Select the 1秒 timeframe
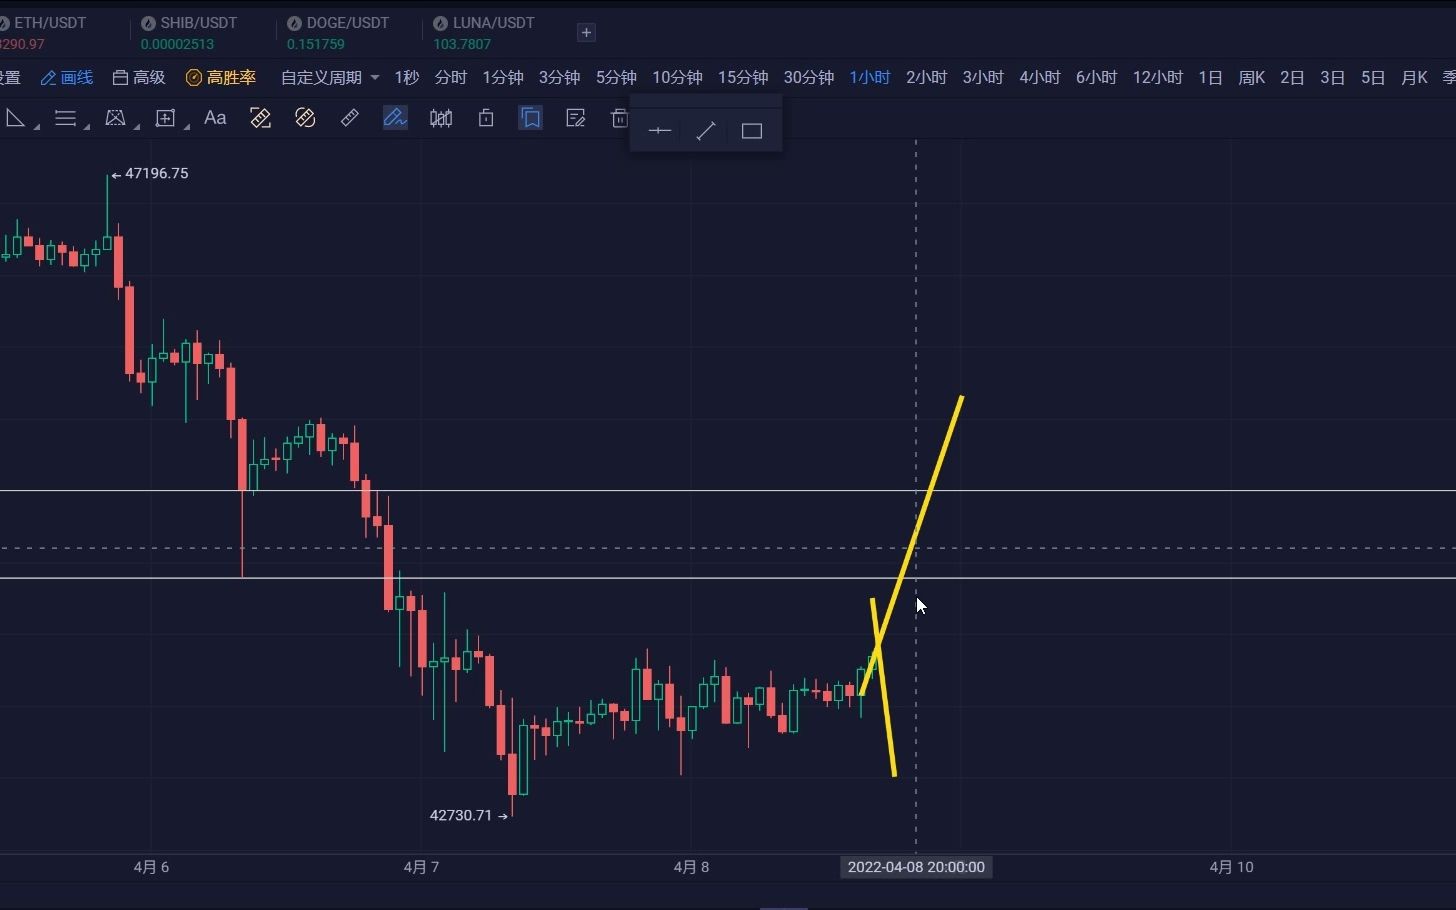 407,77
